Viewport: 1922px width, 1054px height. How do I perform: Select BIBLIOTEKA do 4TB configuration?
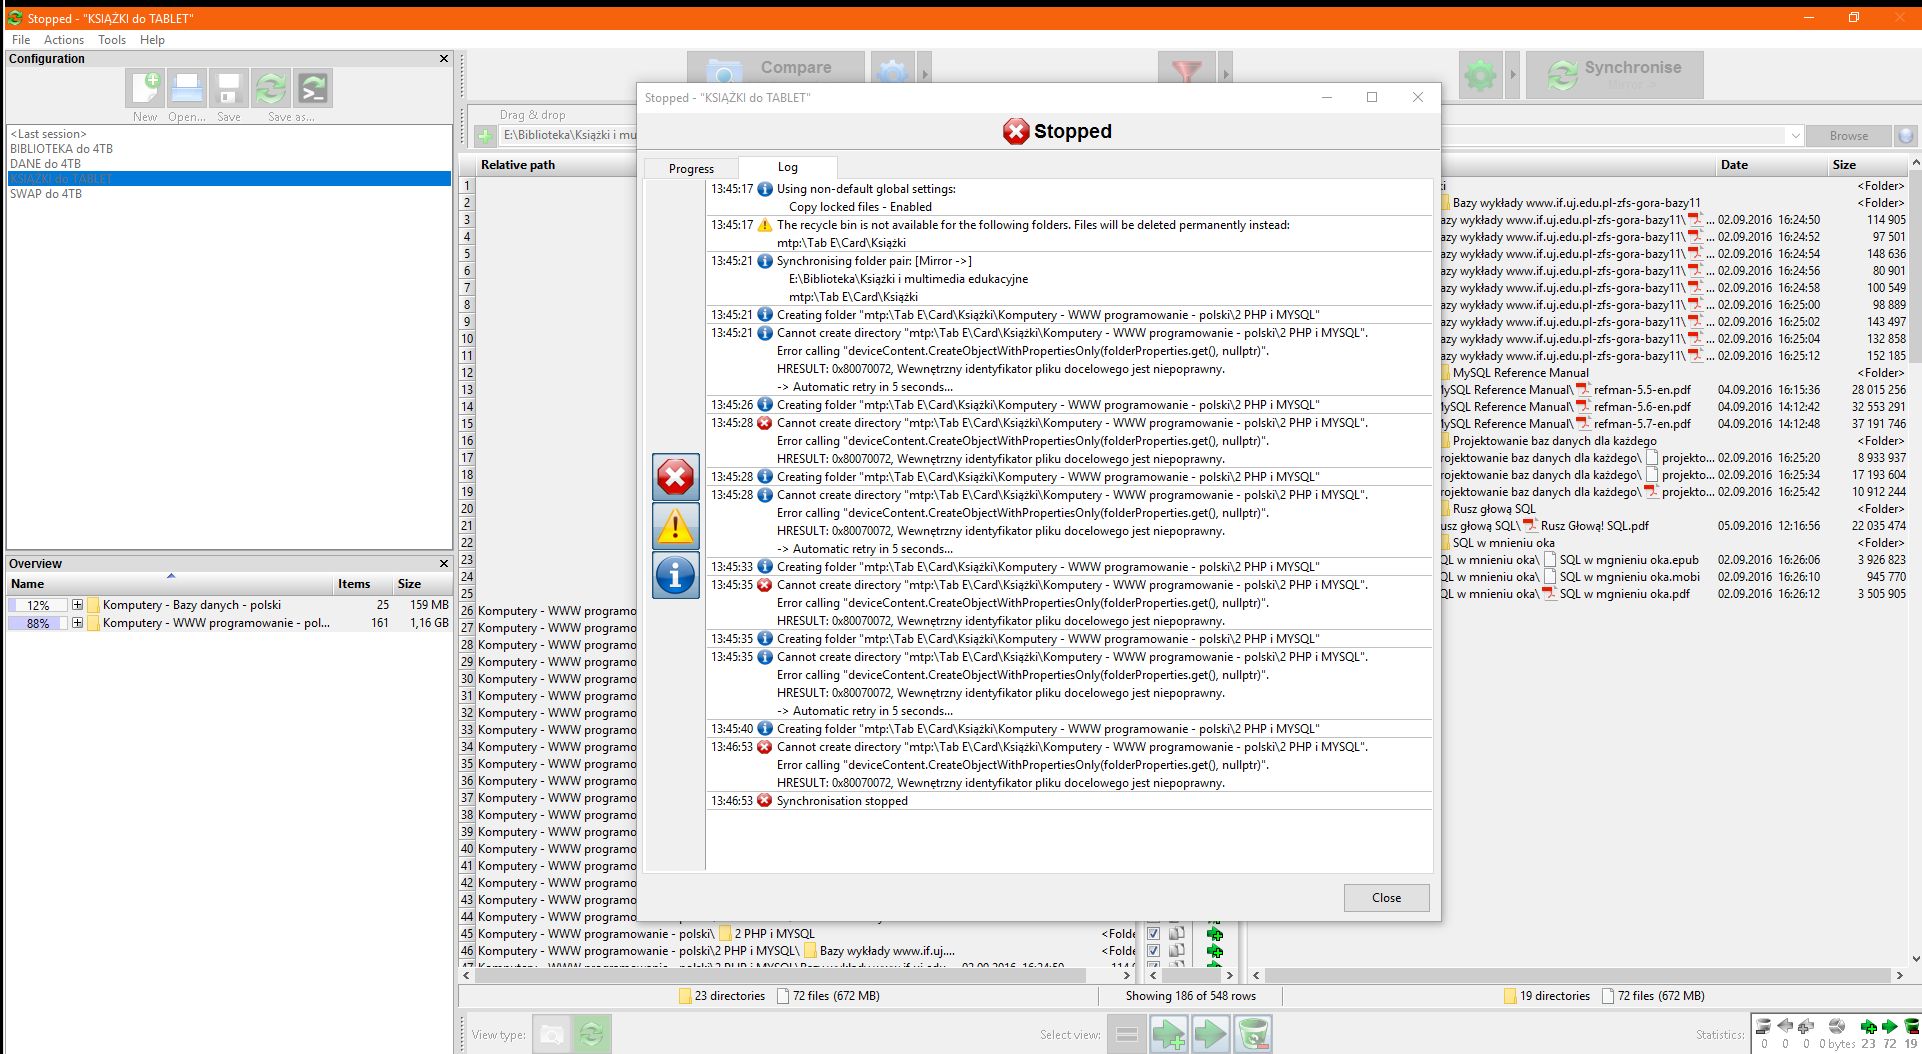point(229,149)
